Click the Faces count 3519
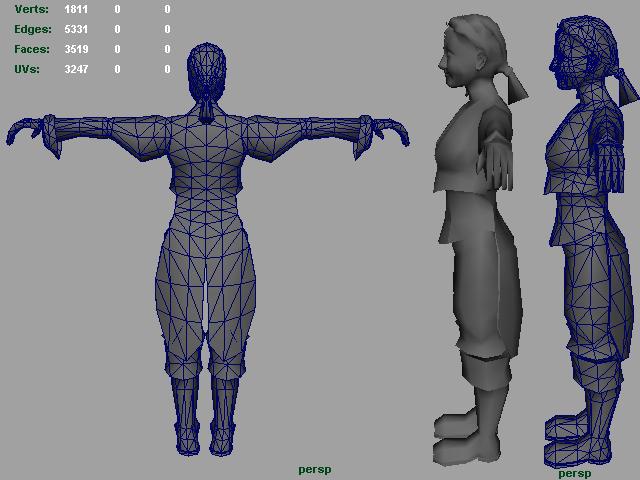 [x=76, y=49]
